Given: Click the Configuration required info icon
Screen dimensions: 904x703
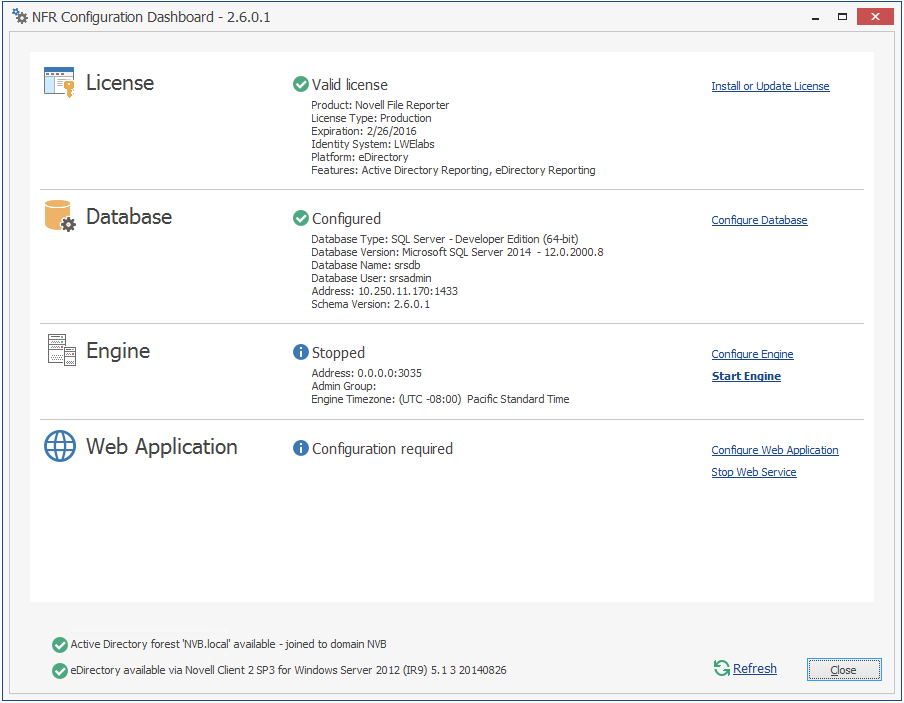Looking at the screenshot, I should click(x=301, y=448).
